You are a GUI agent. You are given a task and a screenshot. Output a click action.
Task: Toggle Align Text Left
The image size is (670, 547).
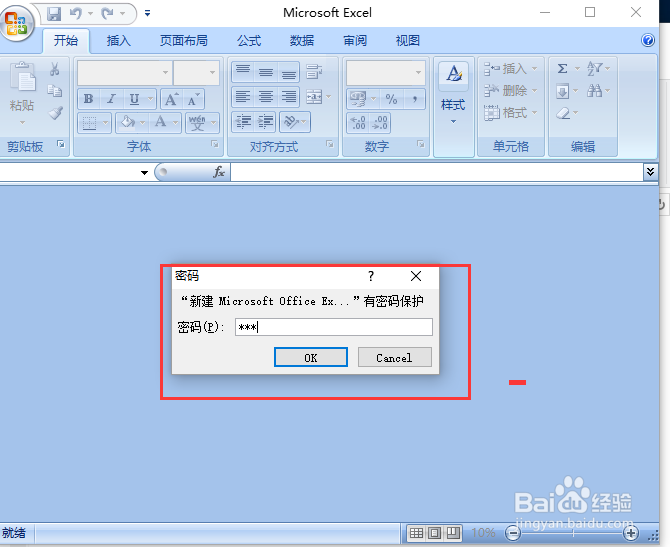pyautogui.click(x=243, y=97)
